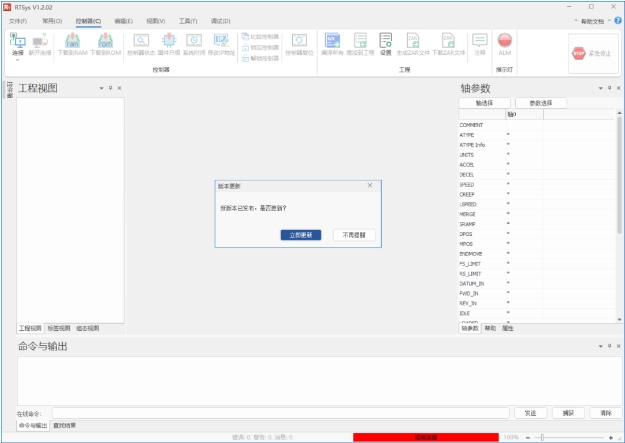Click the zoom-out minus button in status bar
Image resolution: width=625 pixels, height=443 pixels.
528,438
